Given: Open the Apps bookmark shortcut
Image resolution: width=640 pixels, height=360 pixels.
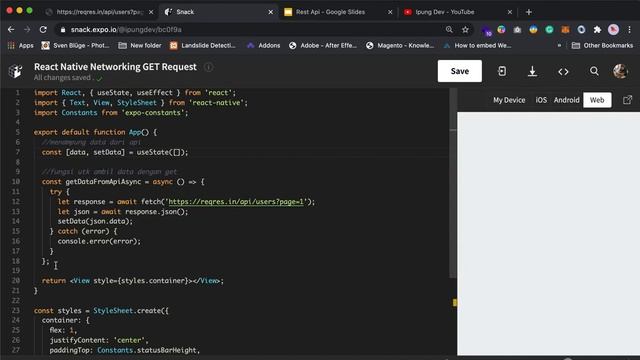Looking at the screenshot, I should (20, 45).
